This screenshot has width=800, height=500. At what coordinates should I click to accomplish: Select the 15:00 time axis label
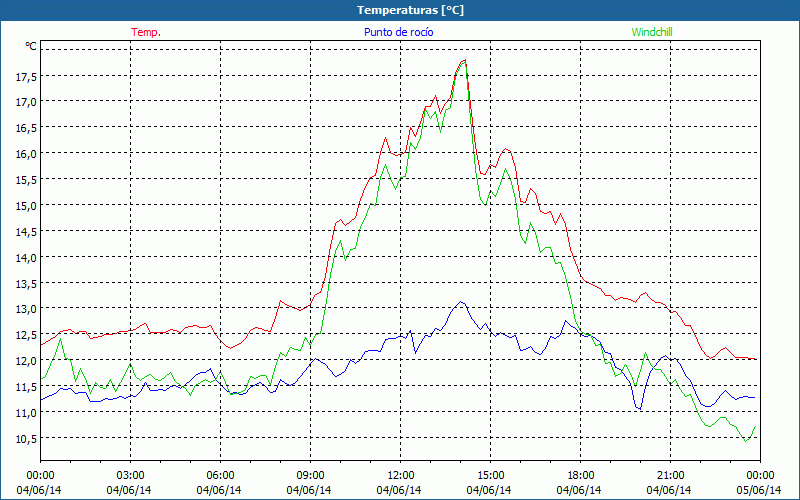click(x=491, y=475)
